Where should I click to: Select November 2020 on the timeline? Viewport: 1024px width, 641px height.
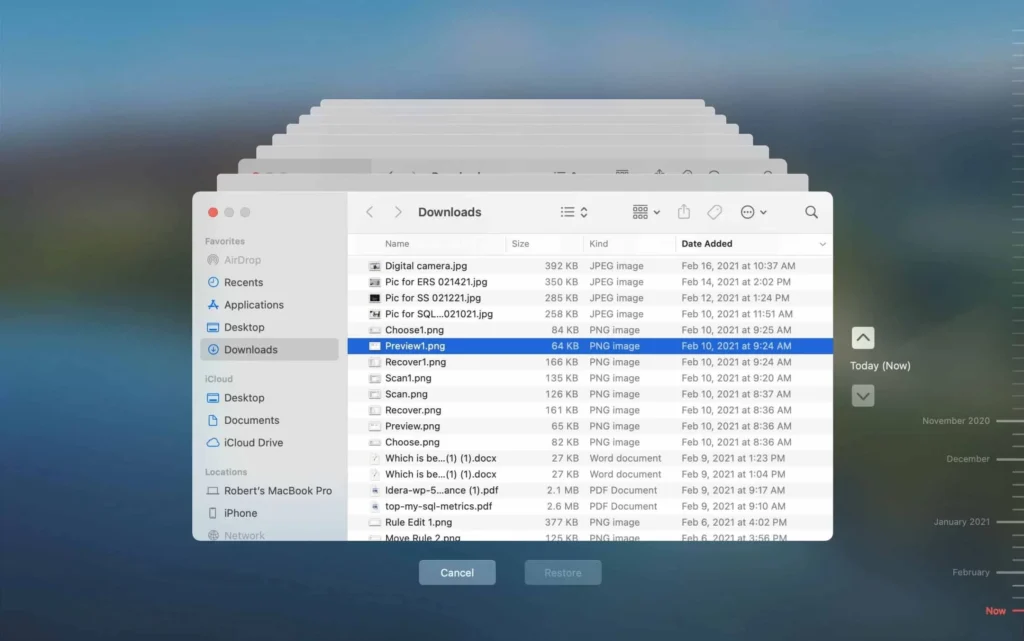[x=955, y=421]
